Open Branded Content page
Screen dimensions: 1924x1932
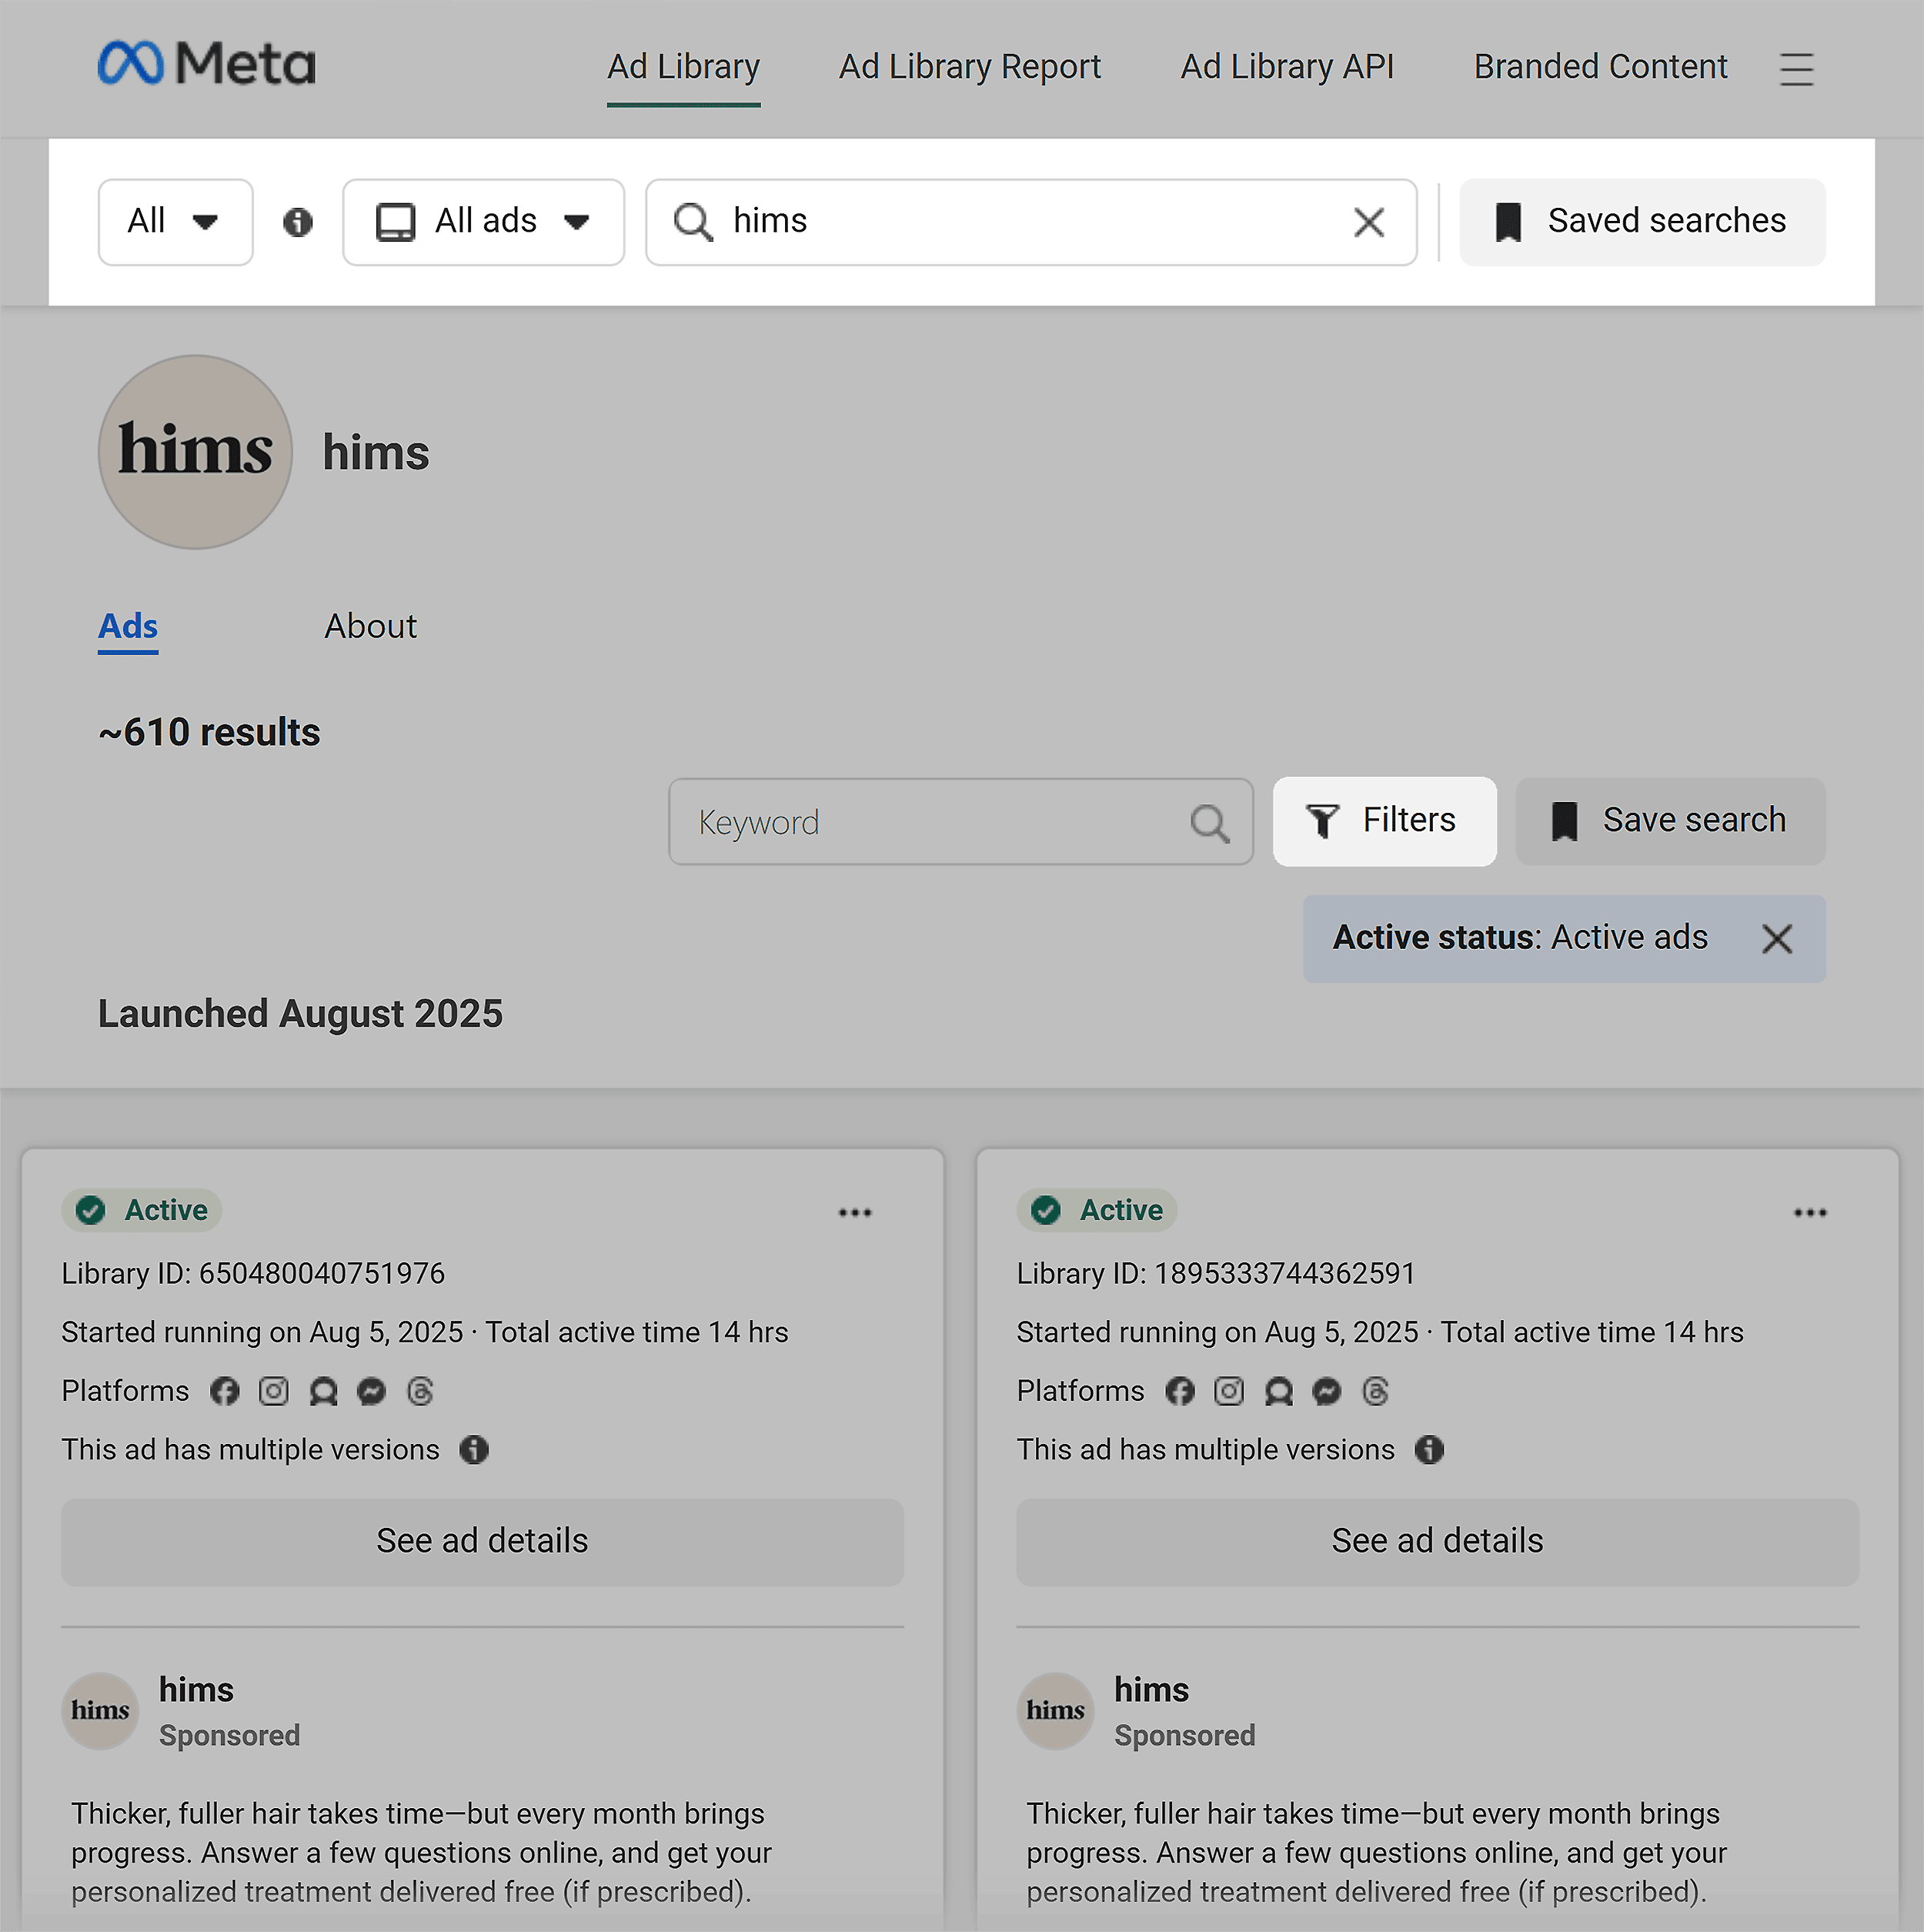[x=1600, y=67]
